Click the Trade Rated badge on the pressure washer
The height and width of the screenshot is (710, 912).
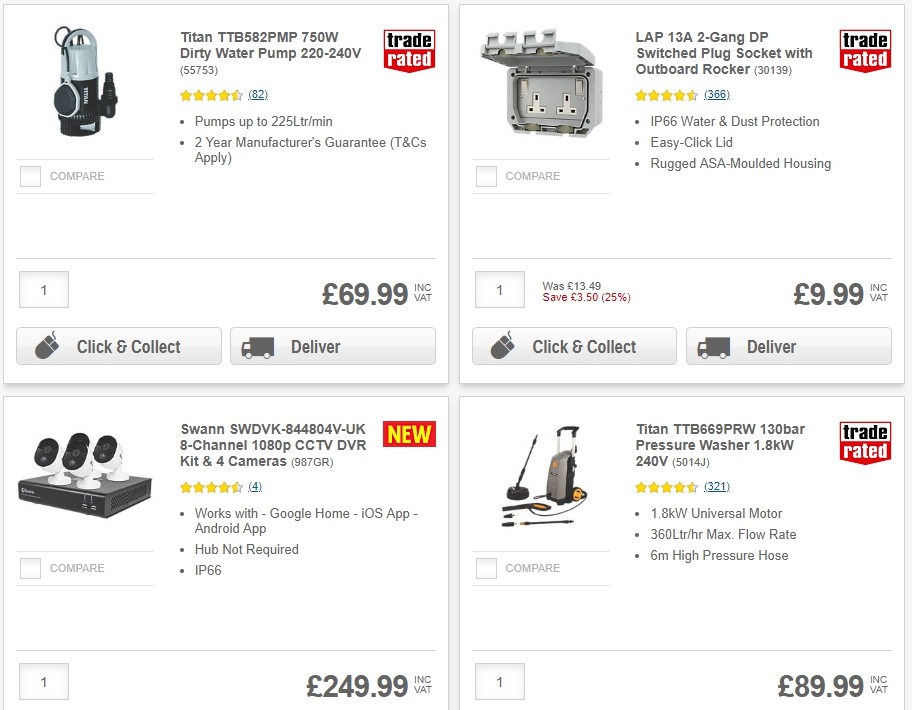click(864, 441)
